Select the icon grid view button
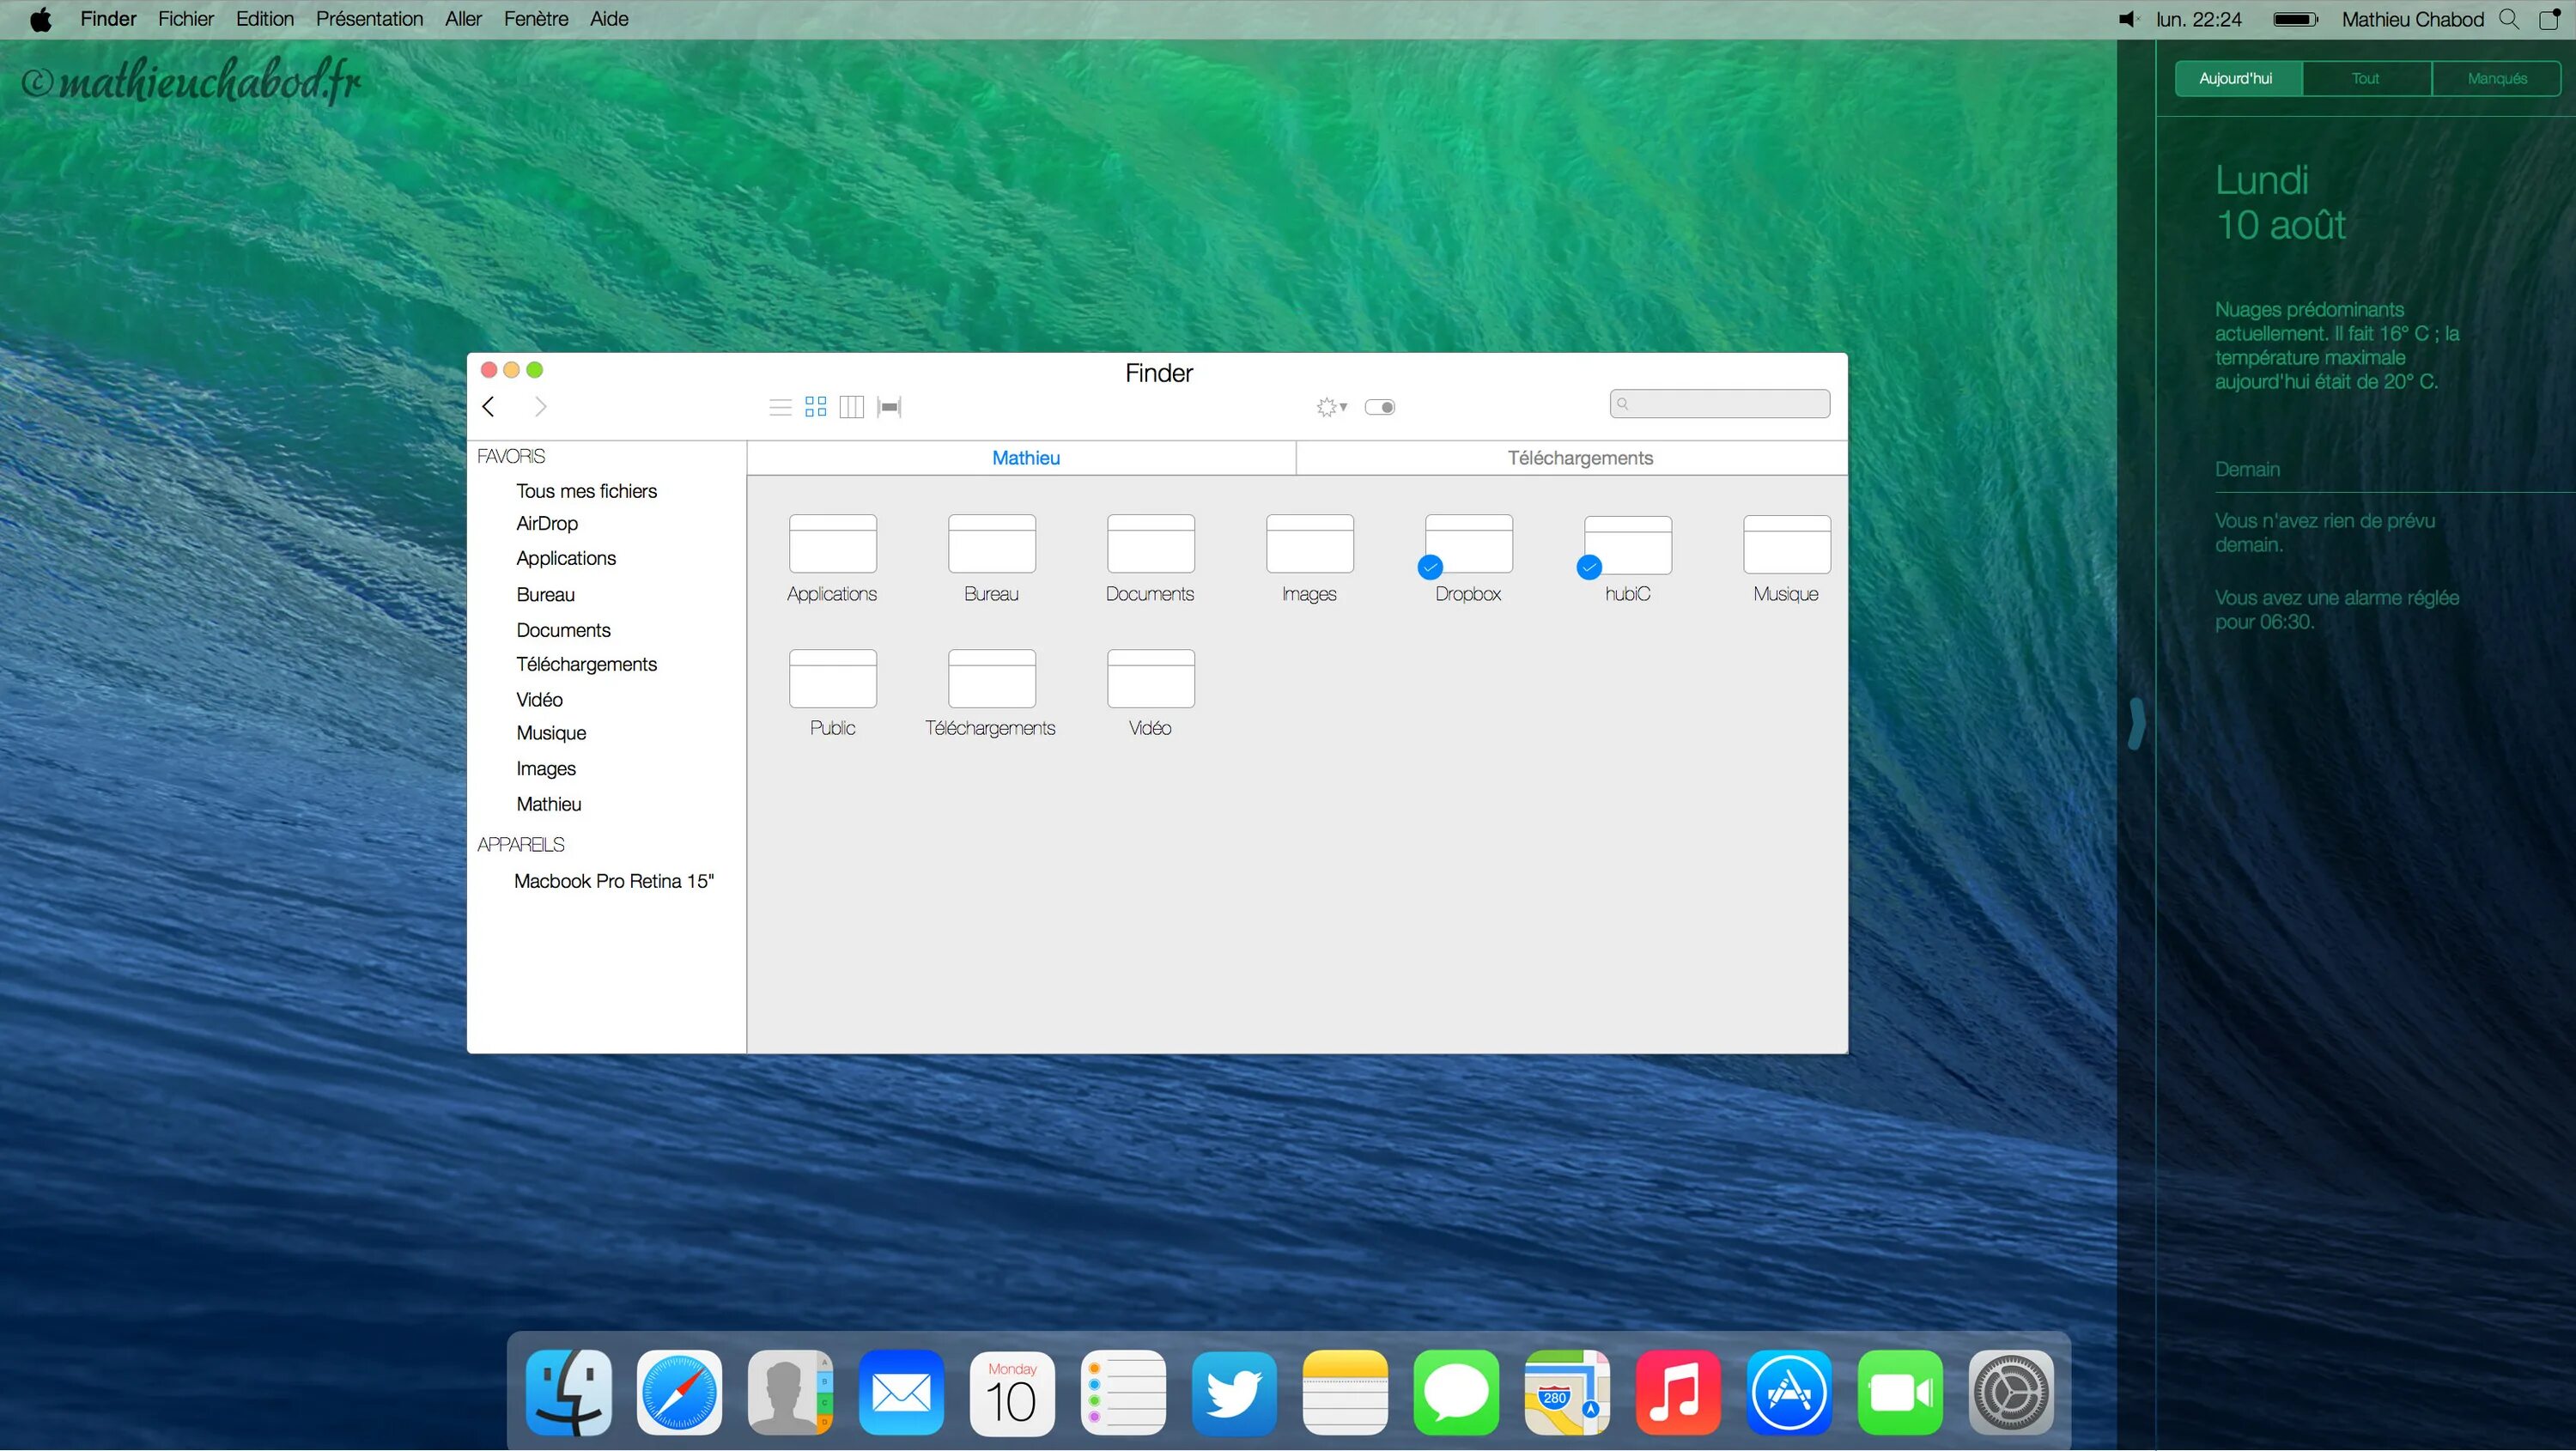 [816, 407]
